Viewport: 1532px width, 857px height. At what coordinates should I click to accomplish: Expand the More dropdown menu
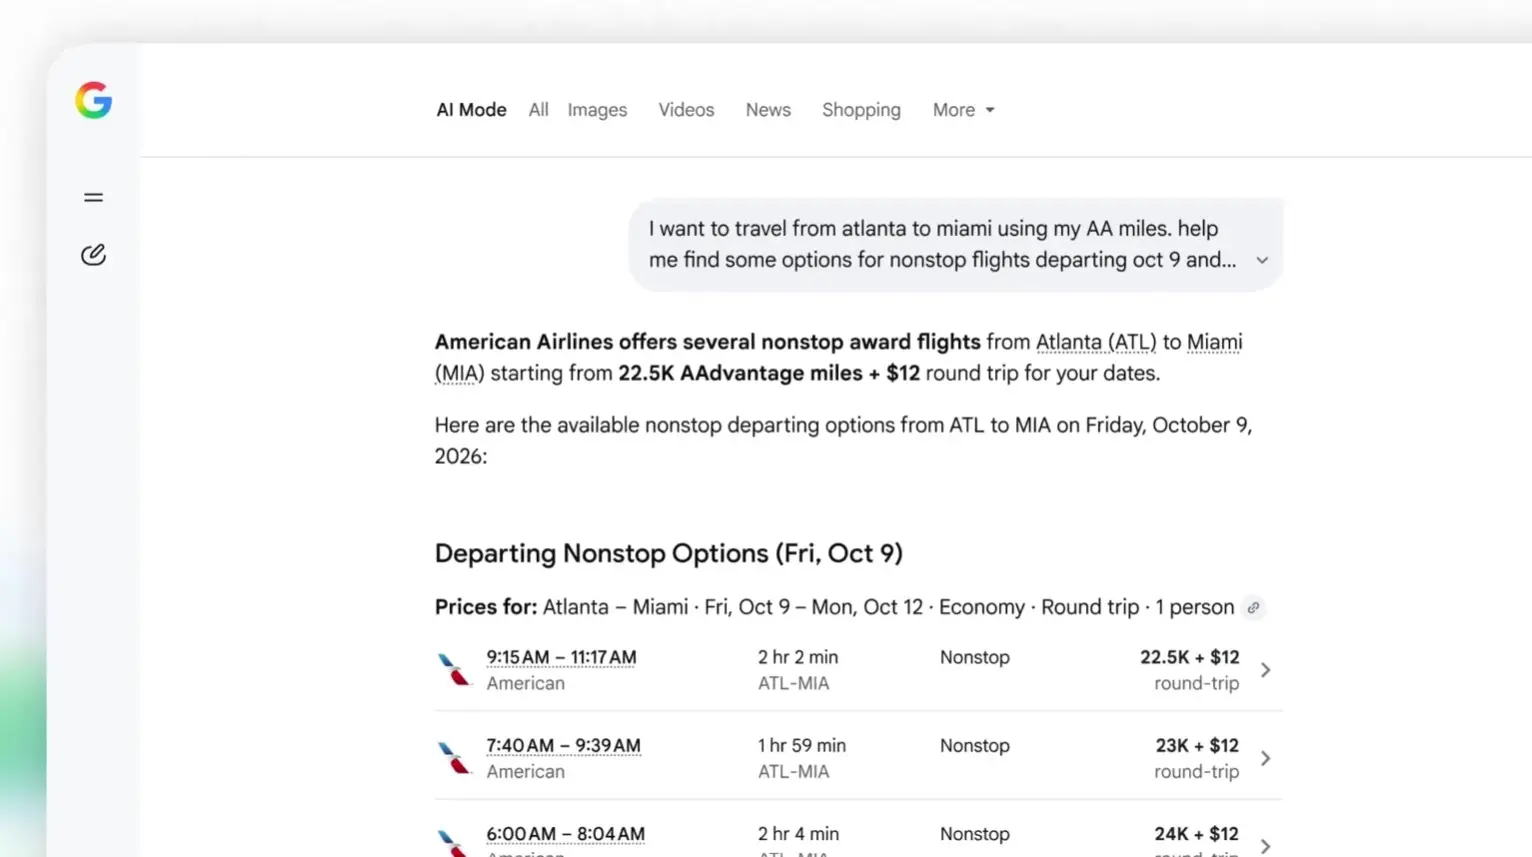pos(963,110)
